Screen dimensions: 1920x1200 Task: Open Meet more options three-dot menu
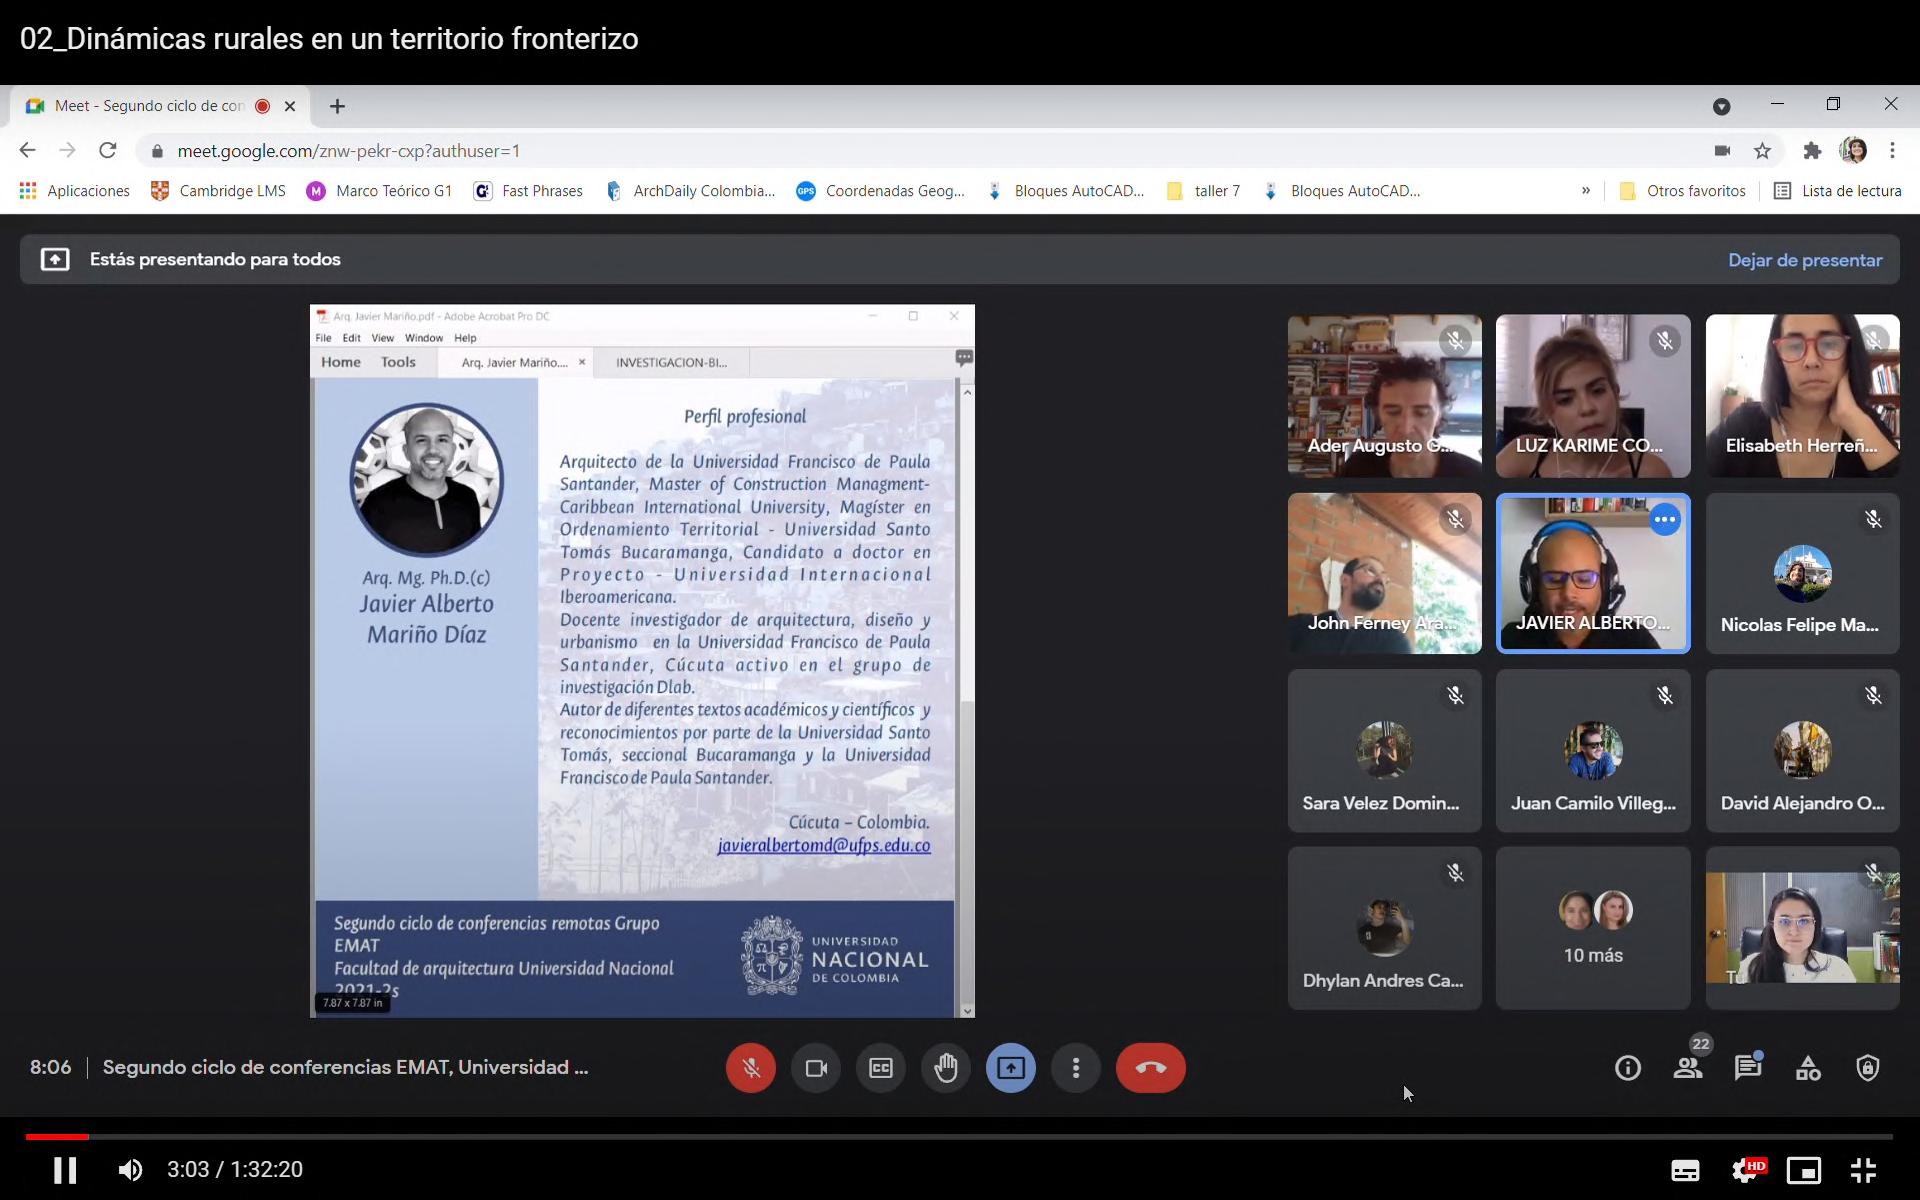pos(1075,1068)
